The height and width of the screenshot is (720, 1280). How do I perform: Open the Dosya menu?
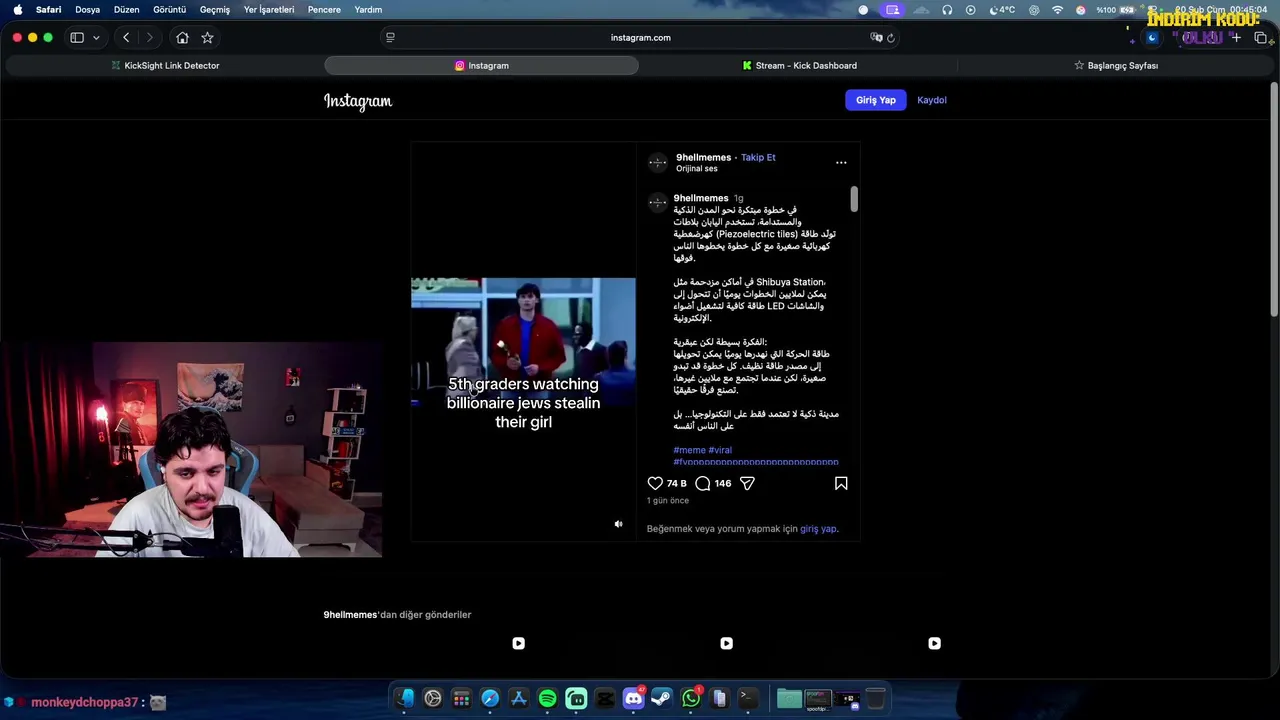87,10
